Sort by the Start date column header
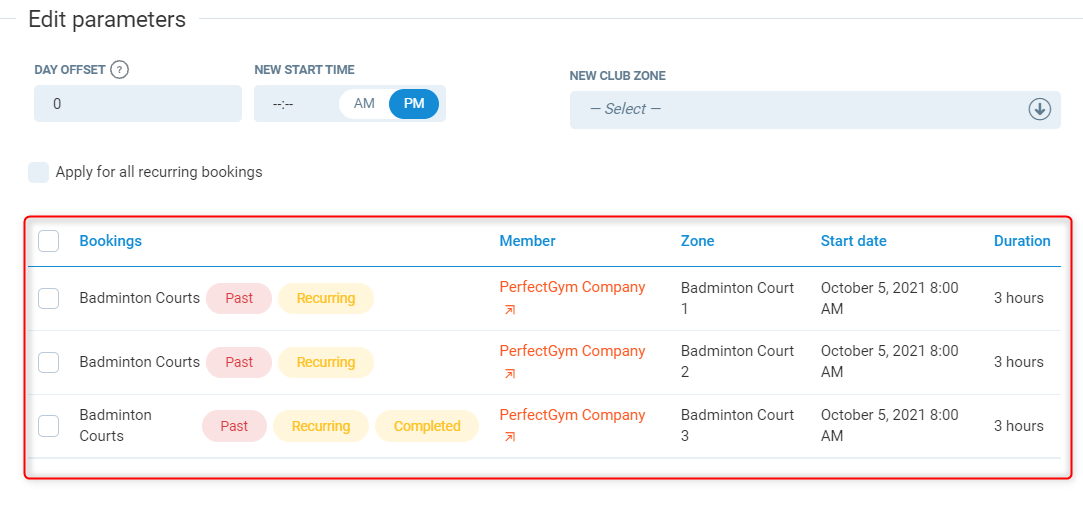 853,241
